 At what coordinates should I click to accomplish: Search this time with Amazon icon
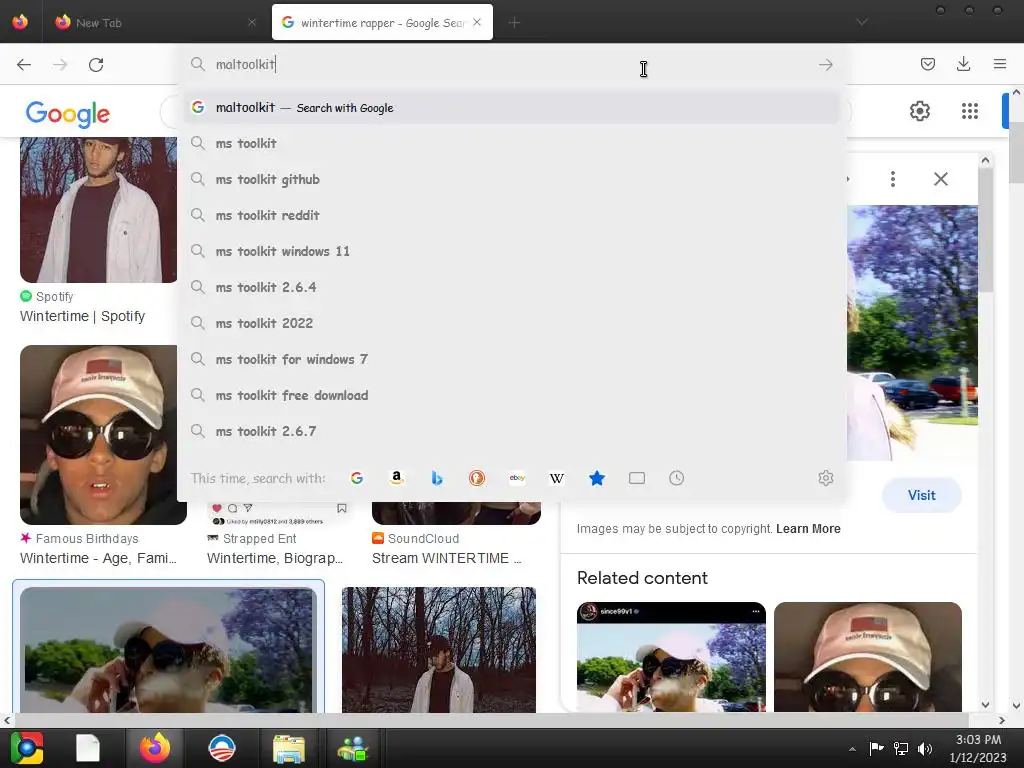click(396, 478)
